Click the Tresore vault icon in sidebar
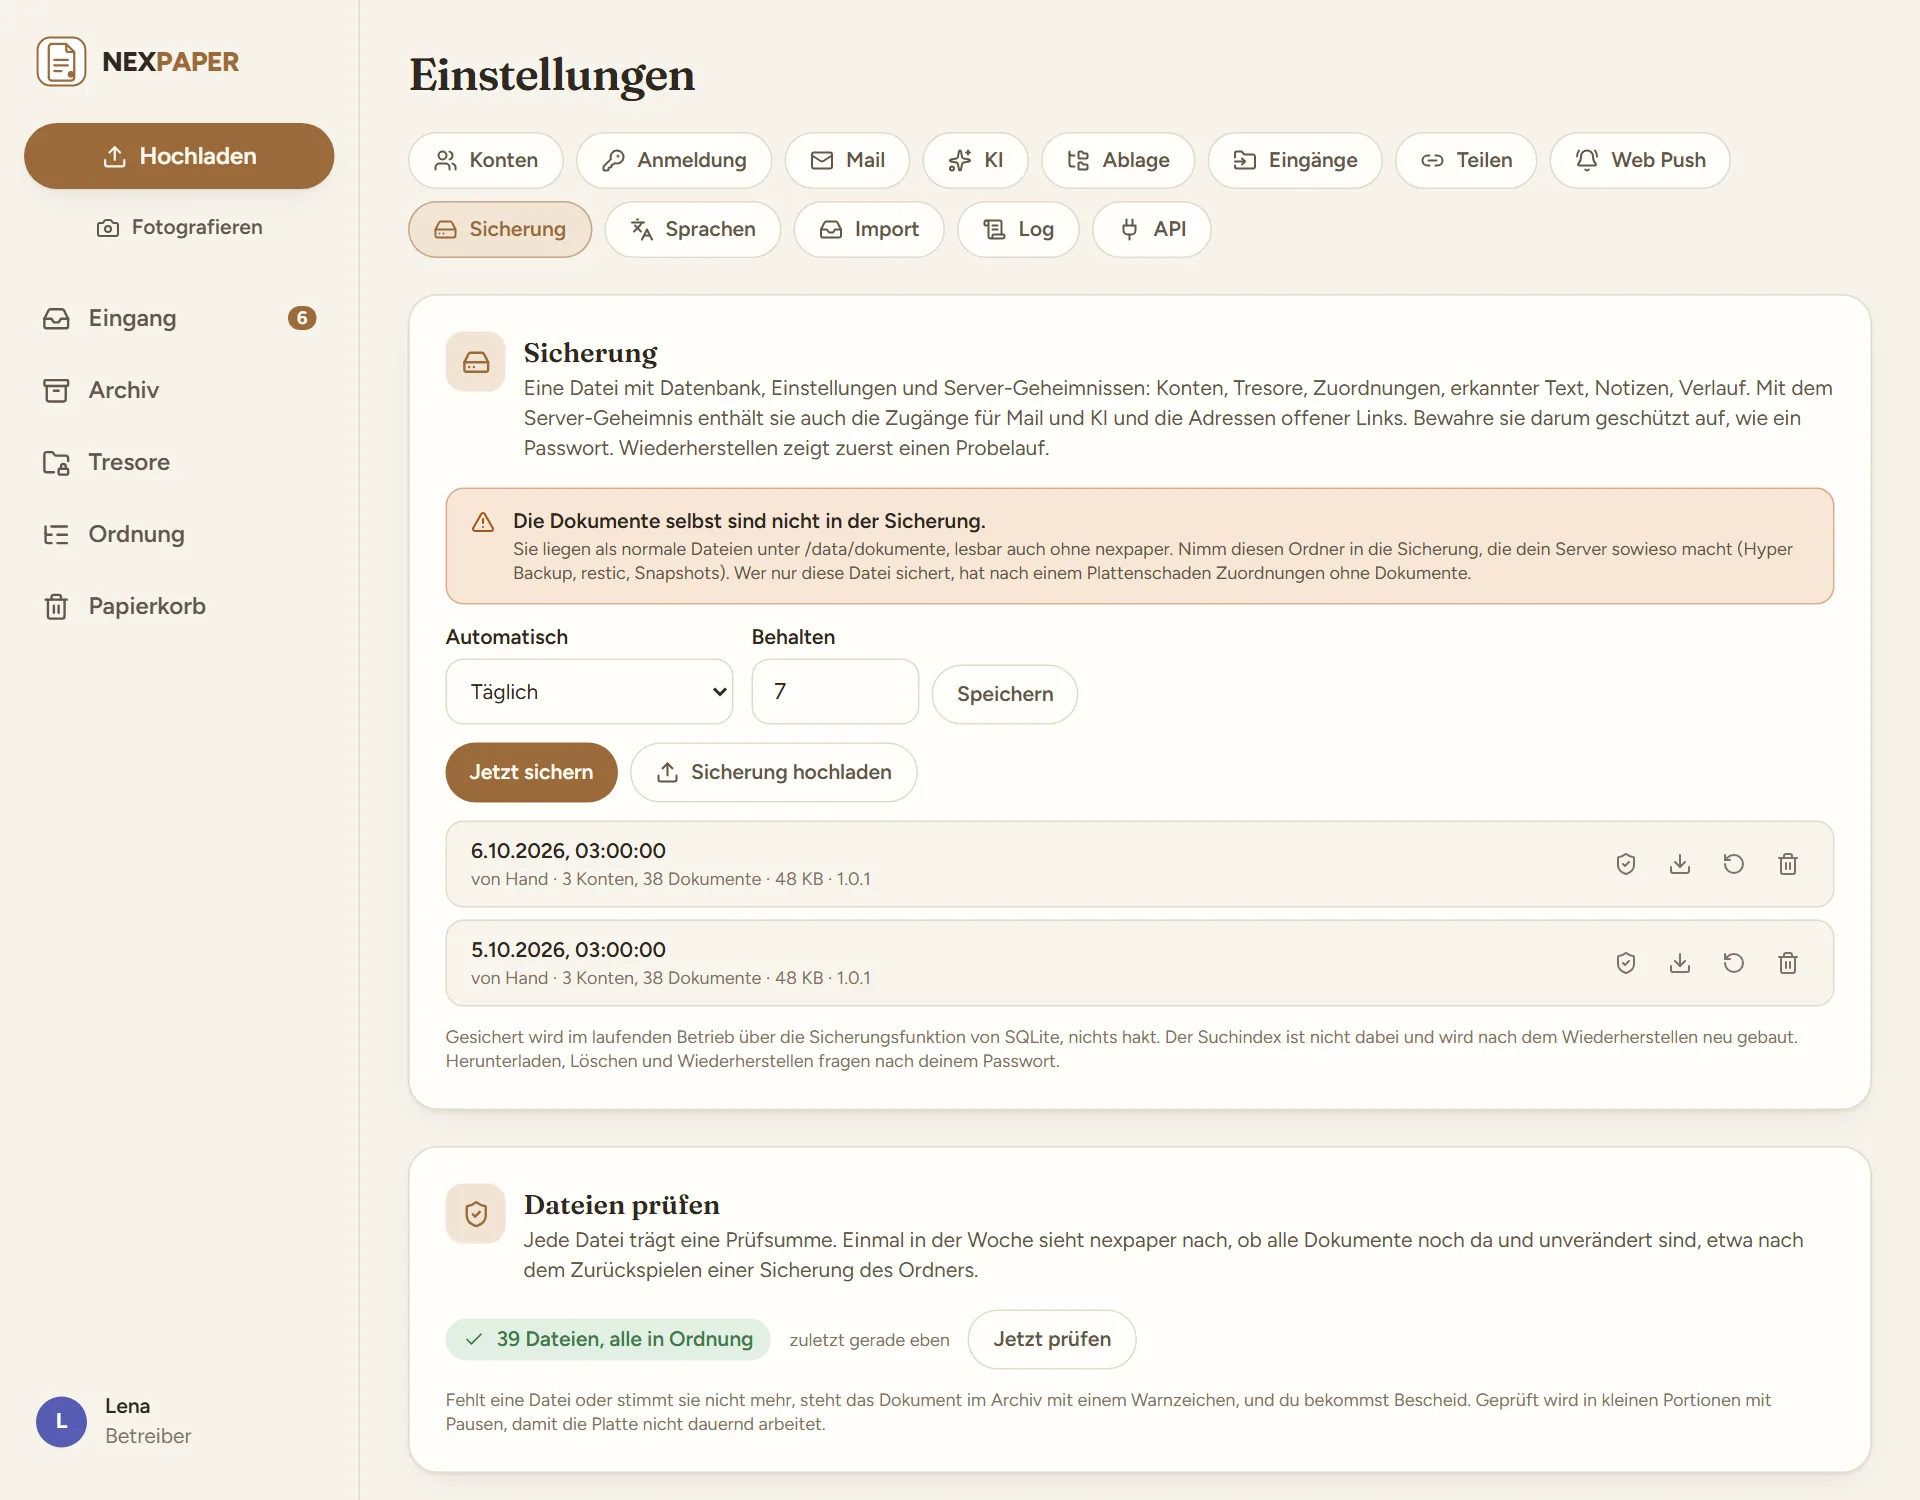 (x=56, y=462)
